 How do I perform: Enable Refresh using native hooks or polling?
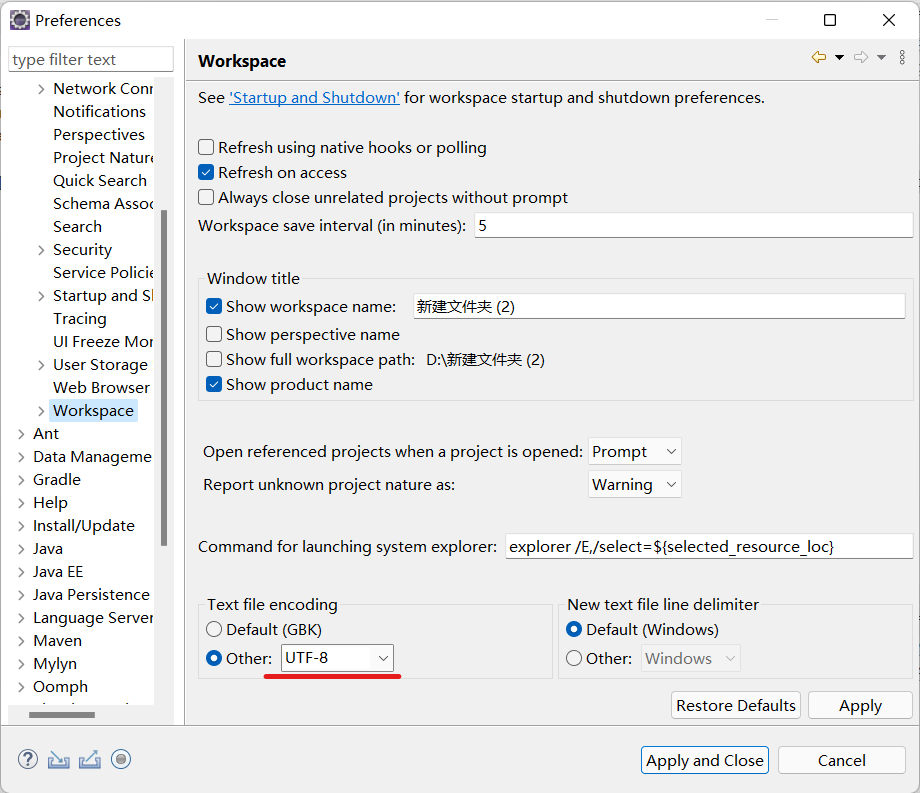(x=206, y=148)
